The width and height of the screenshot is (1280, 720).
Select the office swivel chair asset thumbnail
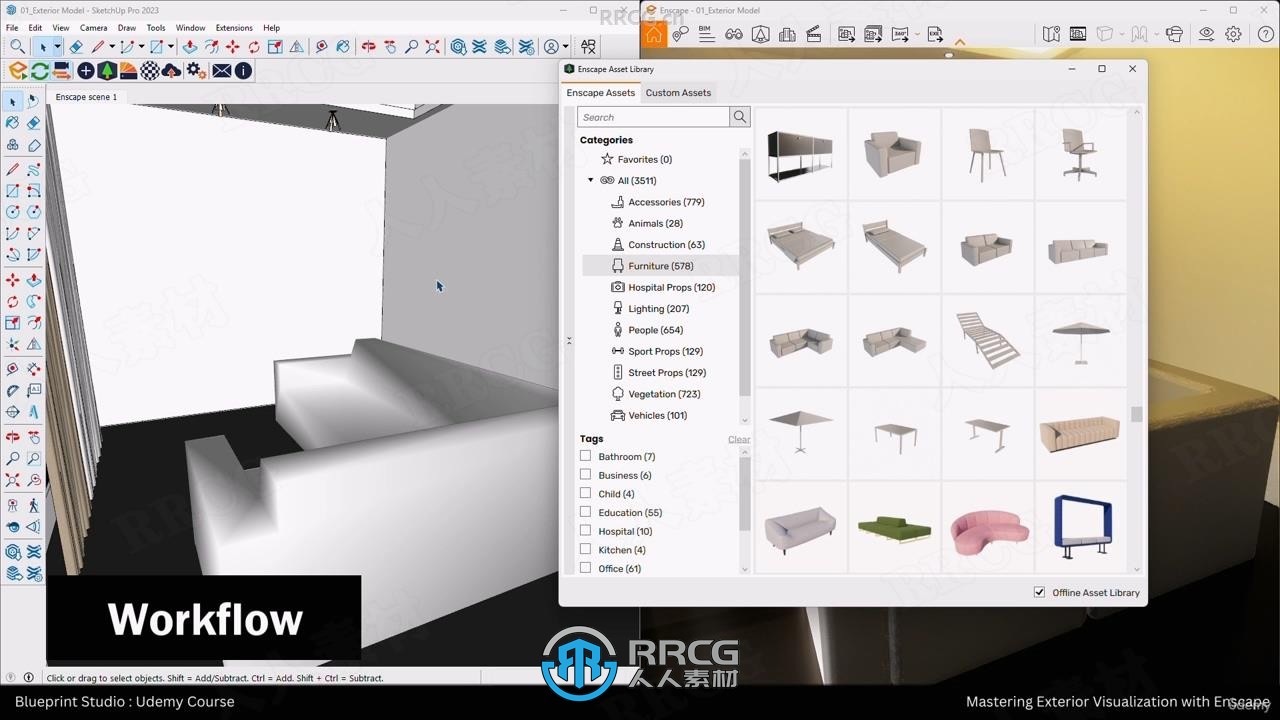(x=1080, y=154)
